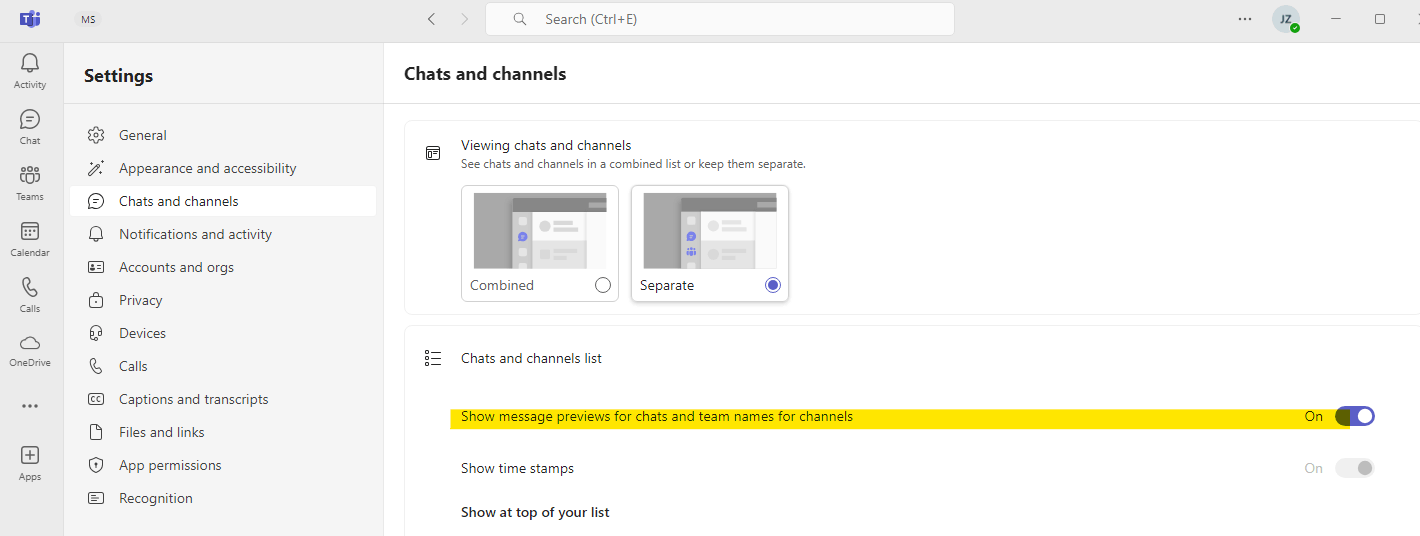
Task: Click 'Show message previews for chats' label
Action: coord(657,416)
